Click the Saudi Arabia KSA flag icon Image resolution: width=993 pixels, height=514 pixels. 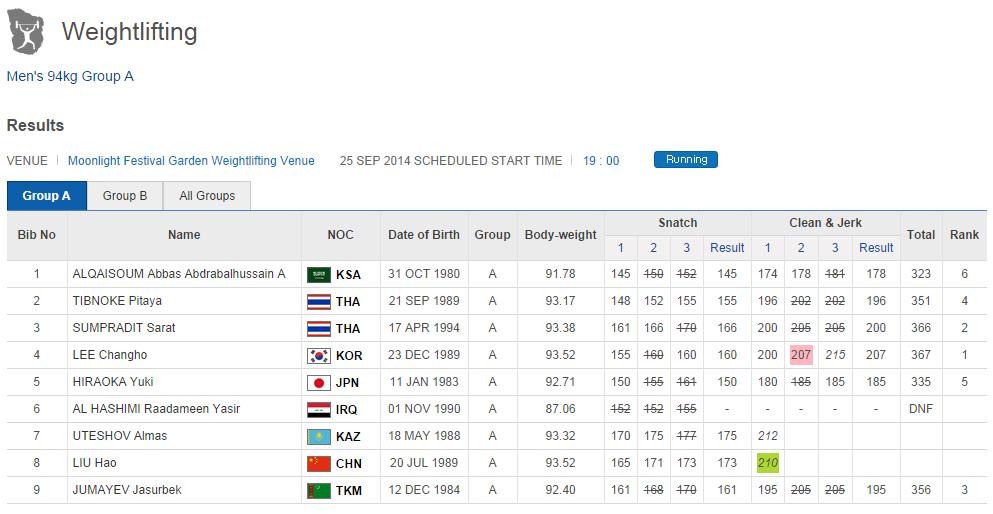(319, 274)
